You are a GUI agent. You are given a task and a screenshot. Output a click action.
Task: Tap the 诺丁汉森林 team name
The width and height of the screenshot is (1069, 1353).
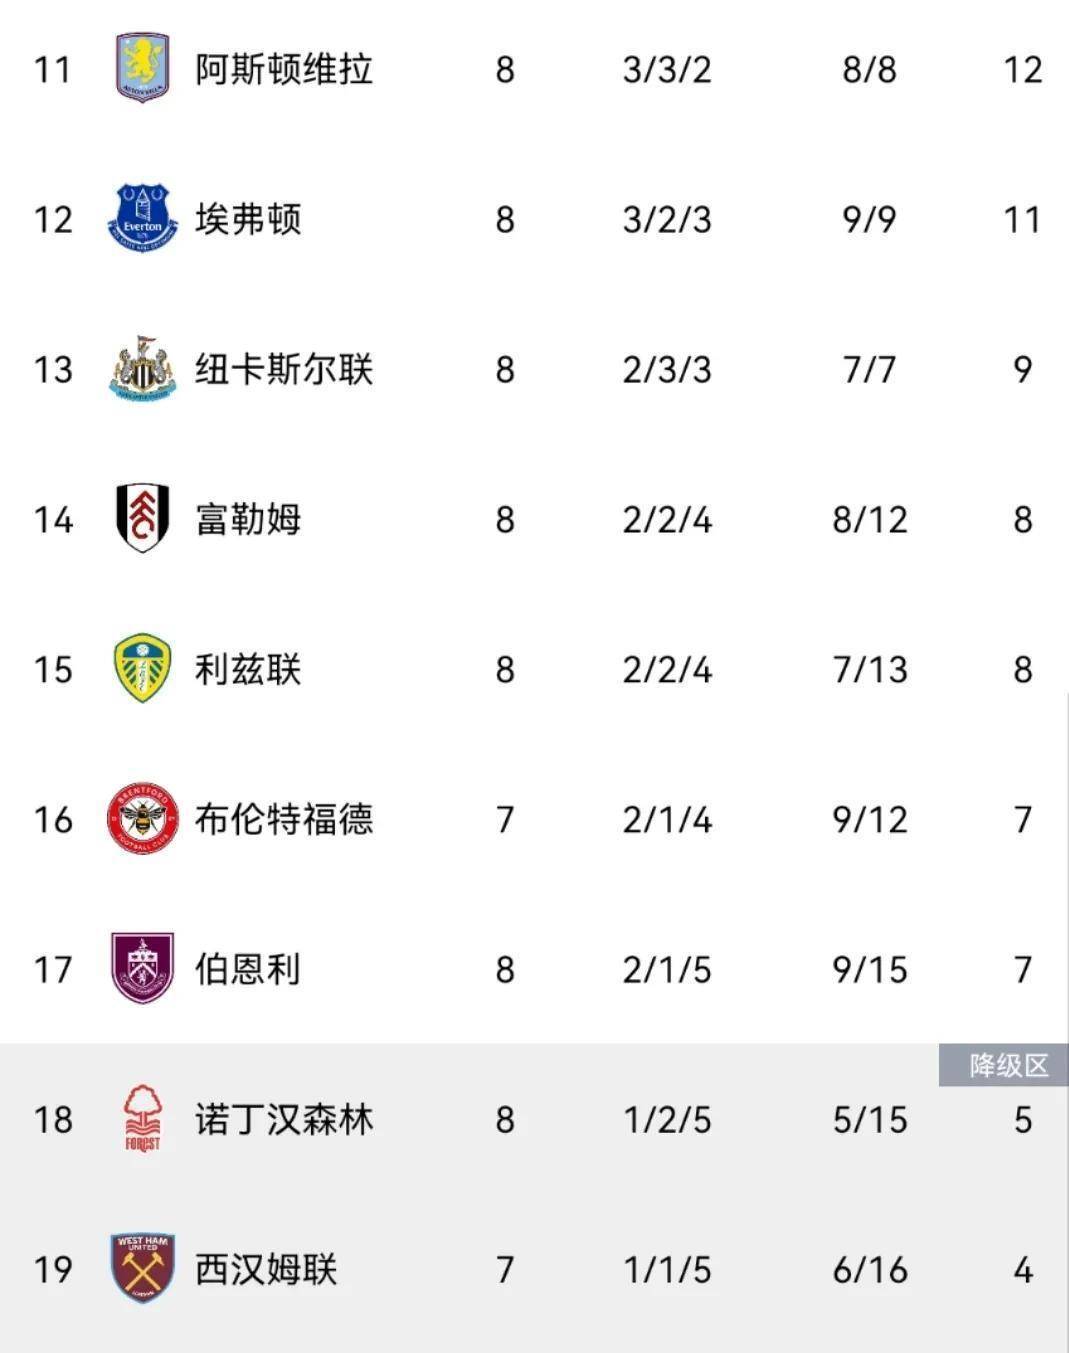click(x=284, y=1120)
